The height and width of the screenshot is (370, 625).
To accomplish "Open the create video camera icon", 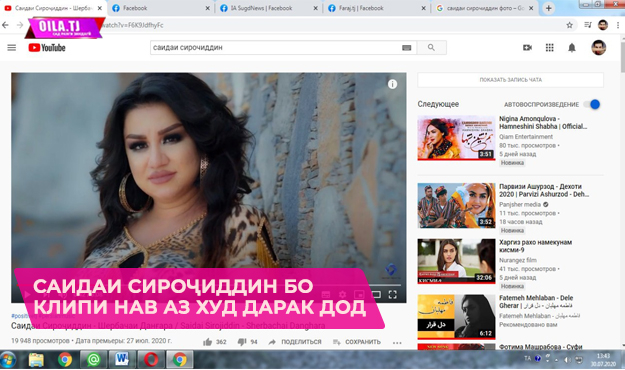I will pos(527,47).
